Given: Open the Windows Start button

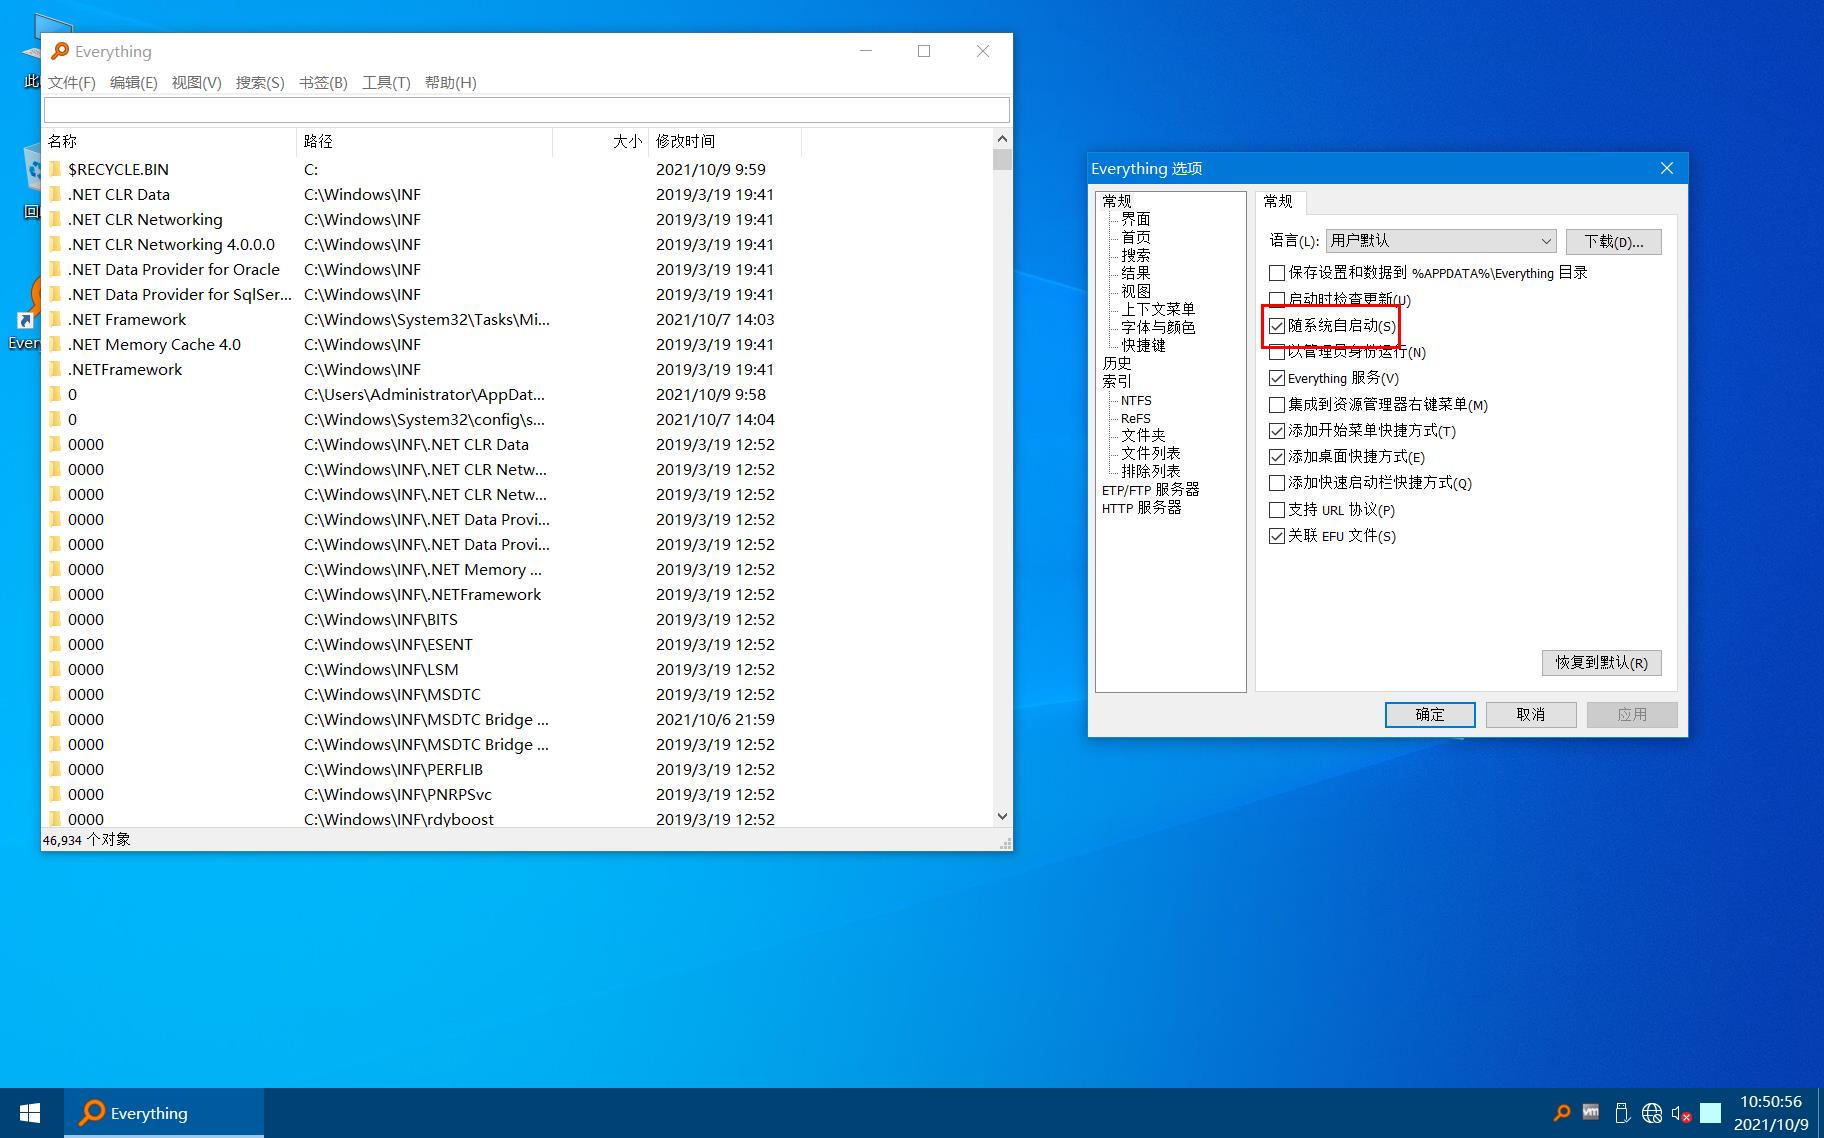Looking at the screenshot, I should coord(30,1113).
